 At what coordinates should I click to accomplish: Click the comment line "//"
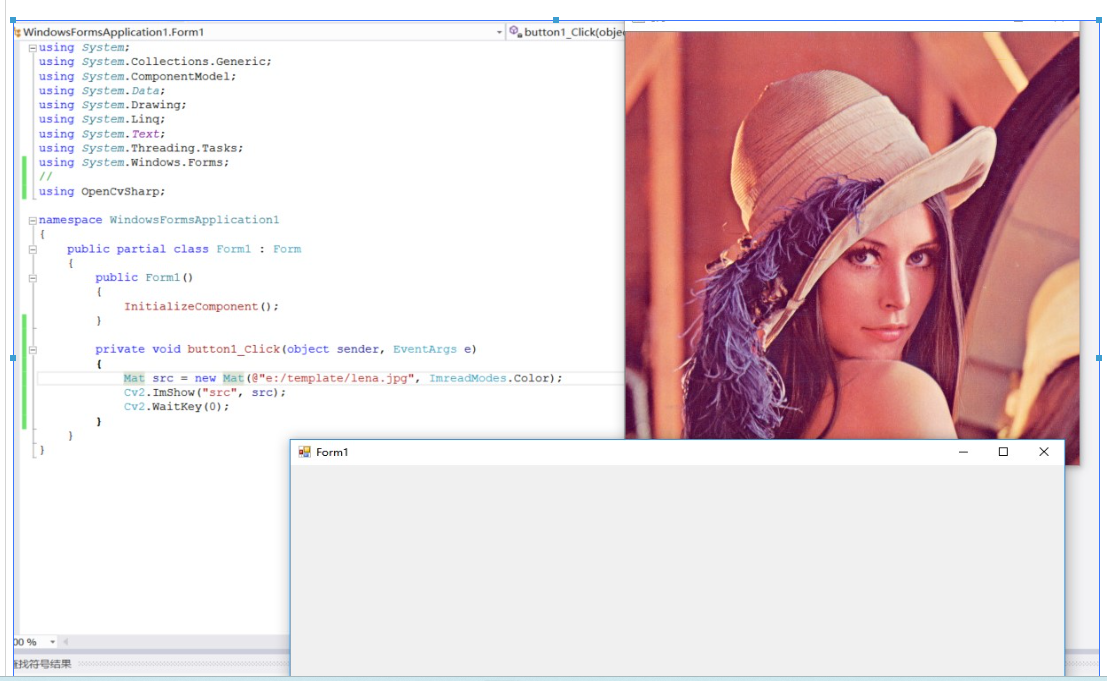45,176
